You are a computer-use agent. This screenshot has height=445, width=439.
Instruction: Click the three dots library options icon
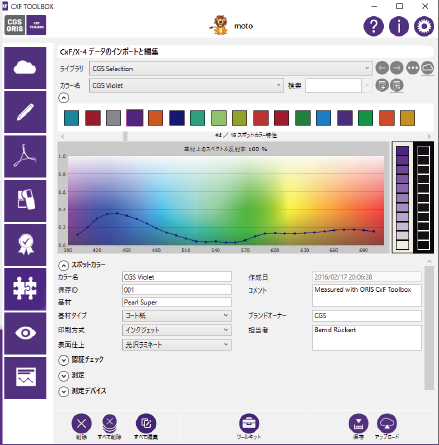(413, 68)
